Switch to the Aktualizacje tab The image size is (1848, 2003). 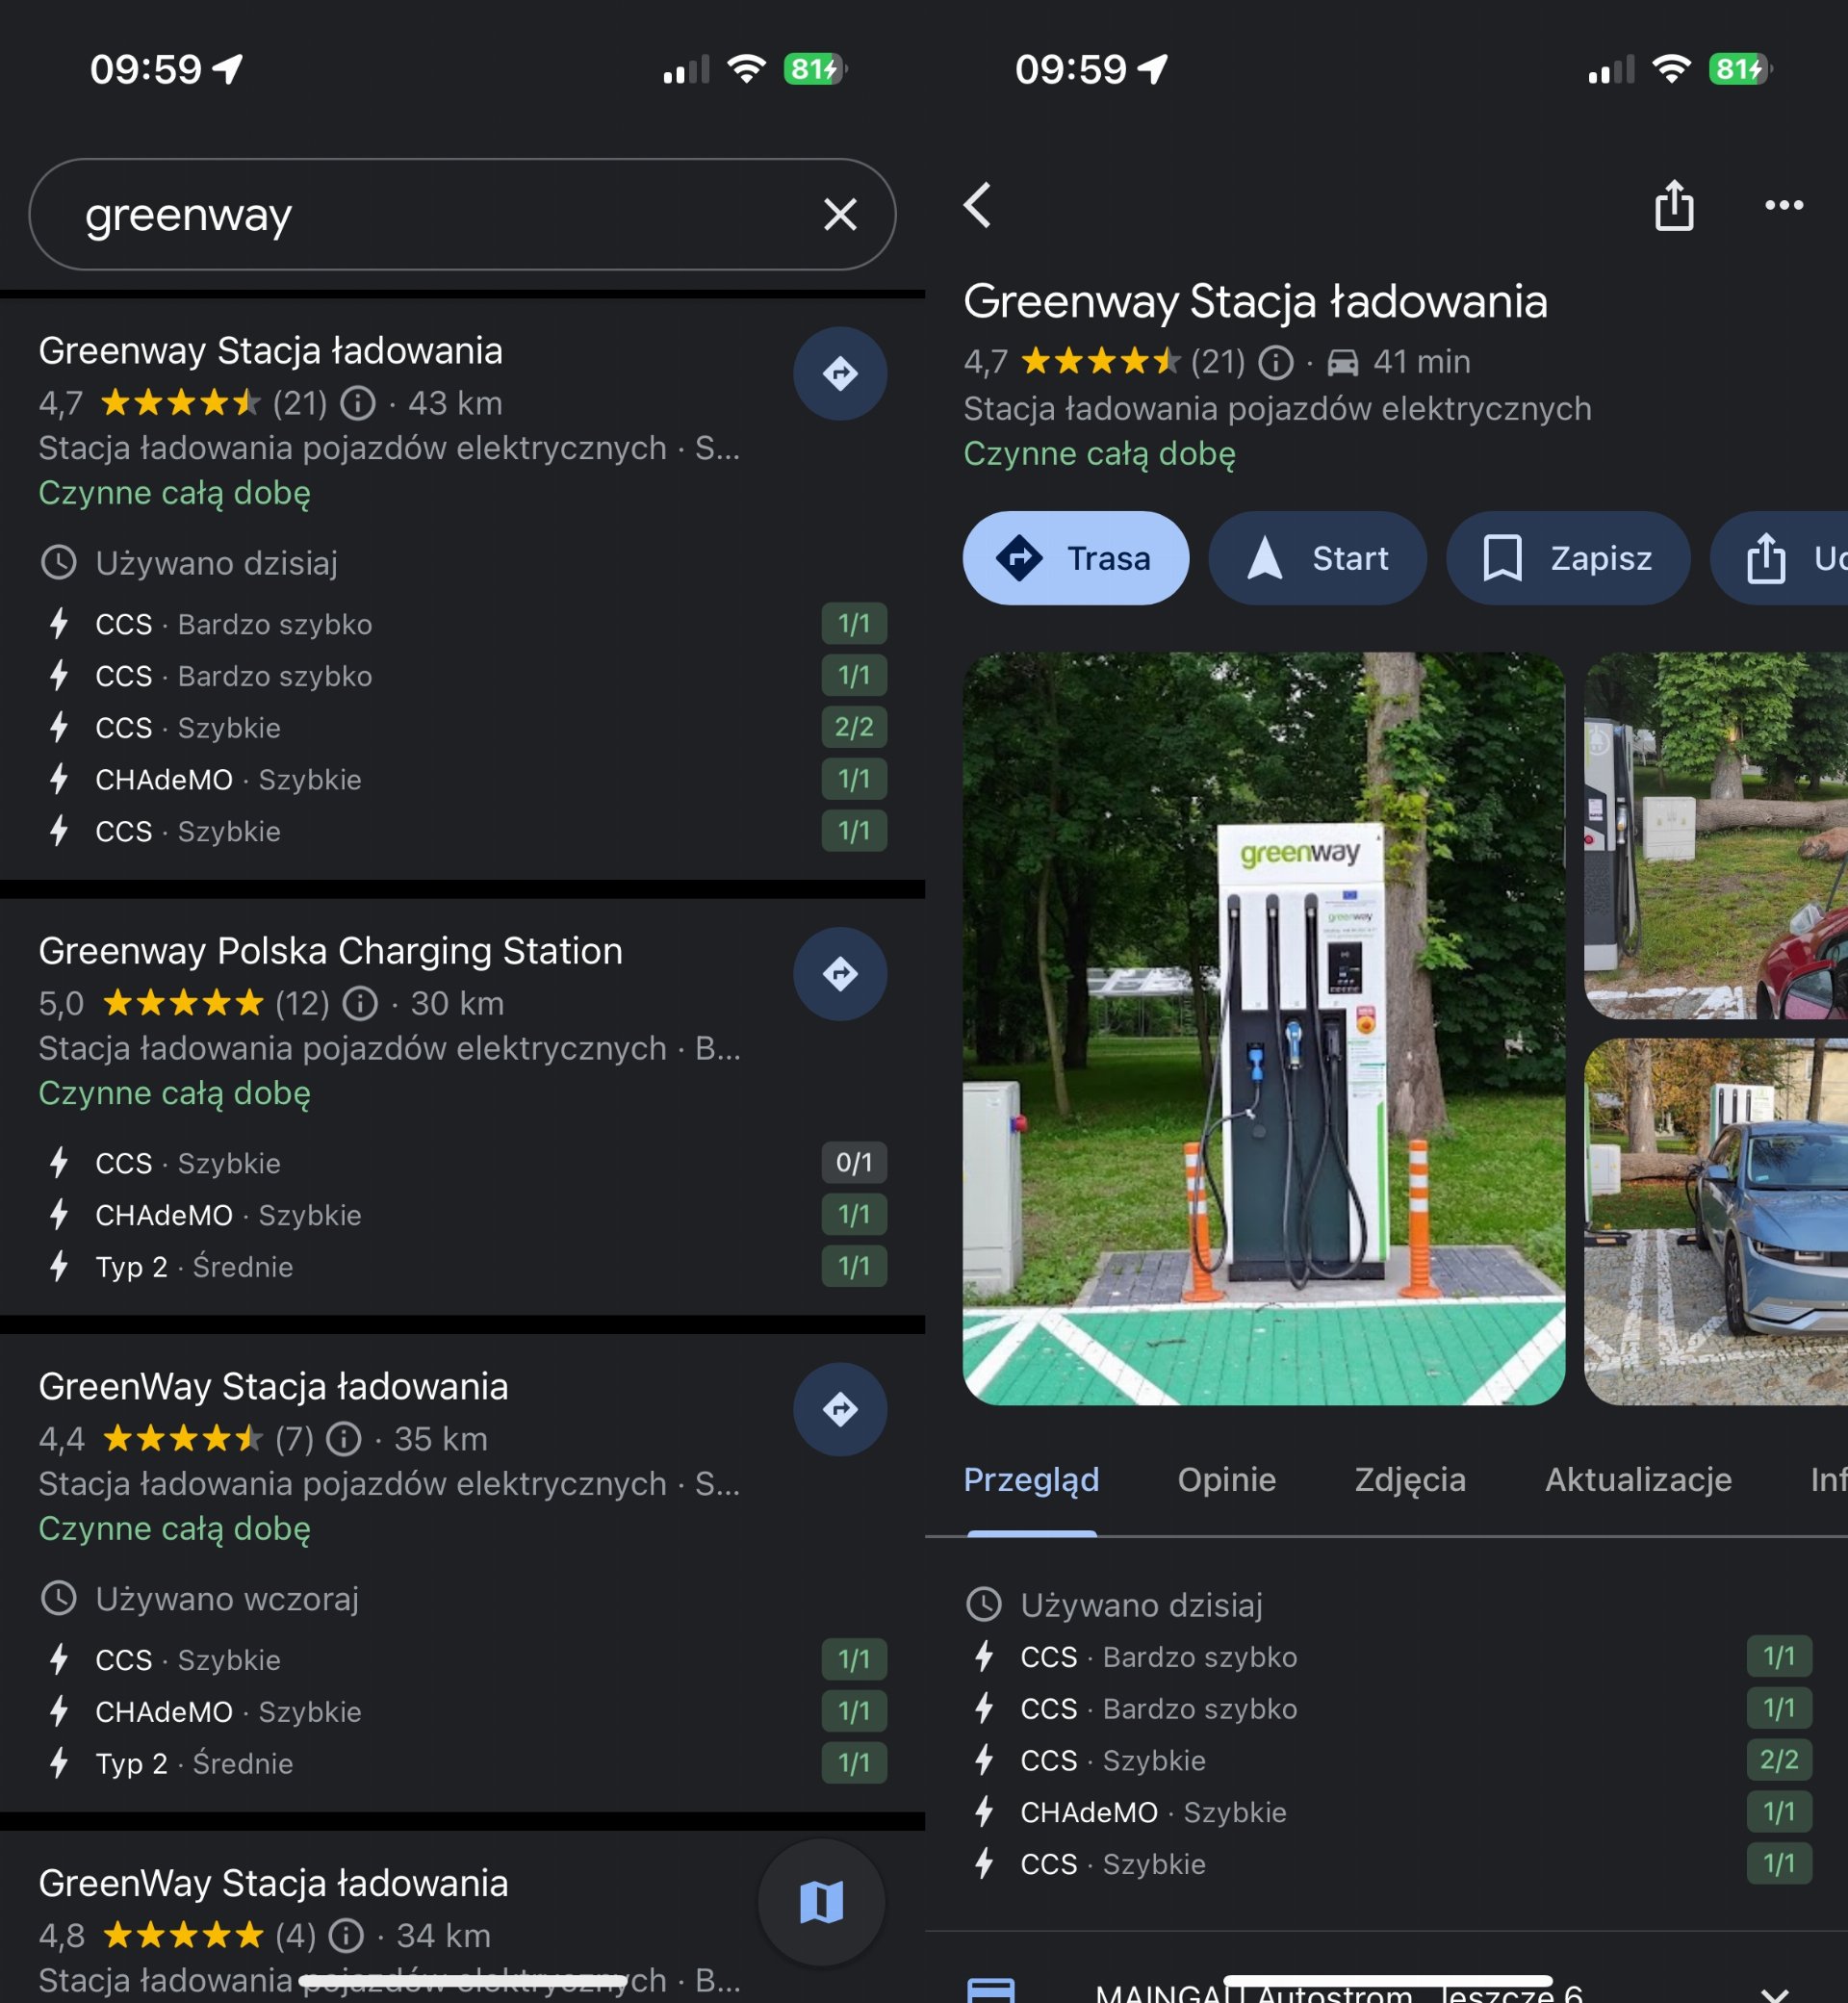point(1638,1480)
